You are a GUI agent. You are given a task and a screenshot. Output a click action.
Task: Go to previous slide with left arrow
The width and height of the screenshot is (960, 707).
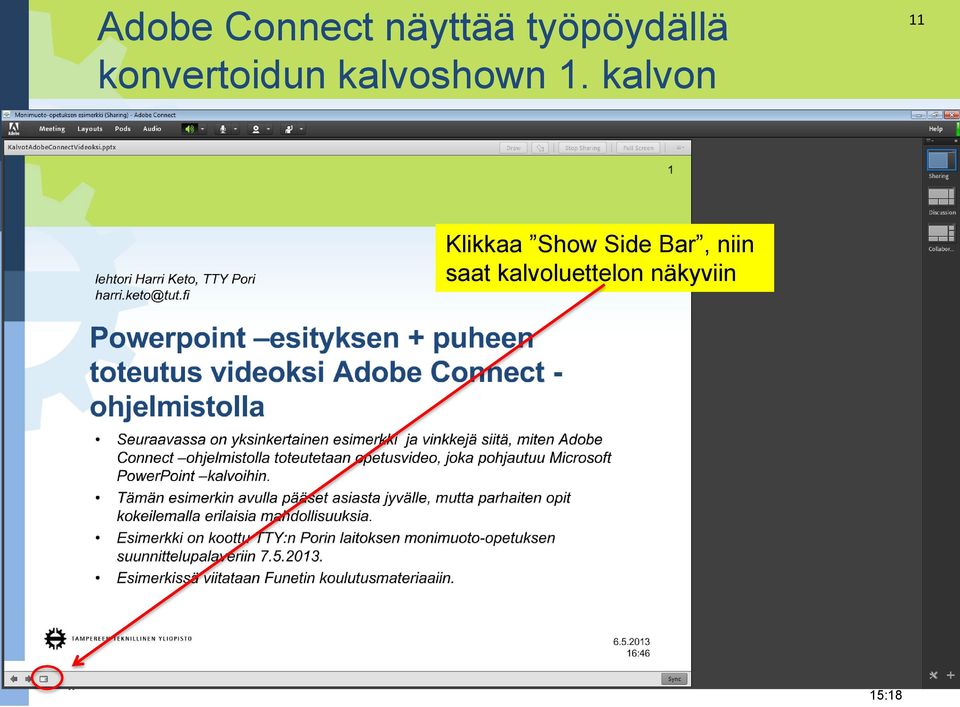pyautogui.click(x=13, y=679)
